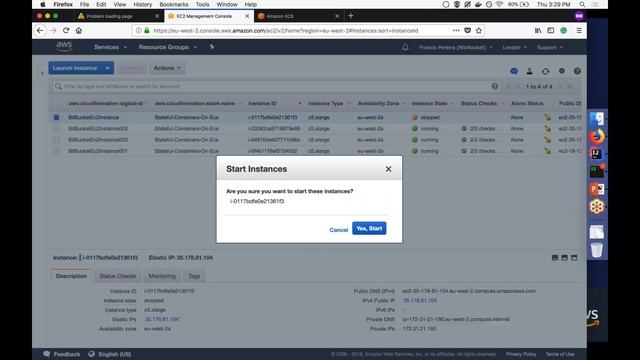Click the filter help question icon
640x360 pixels.
coord(495,86)
